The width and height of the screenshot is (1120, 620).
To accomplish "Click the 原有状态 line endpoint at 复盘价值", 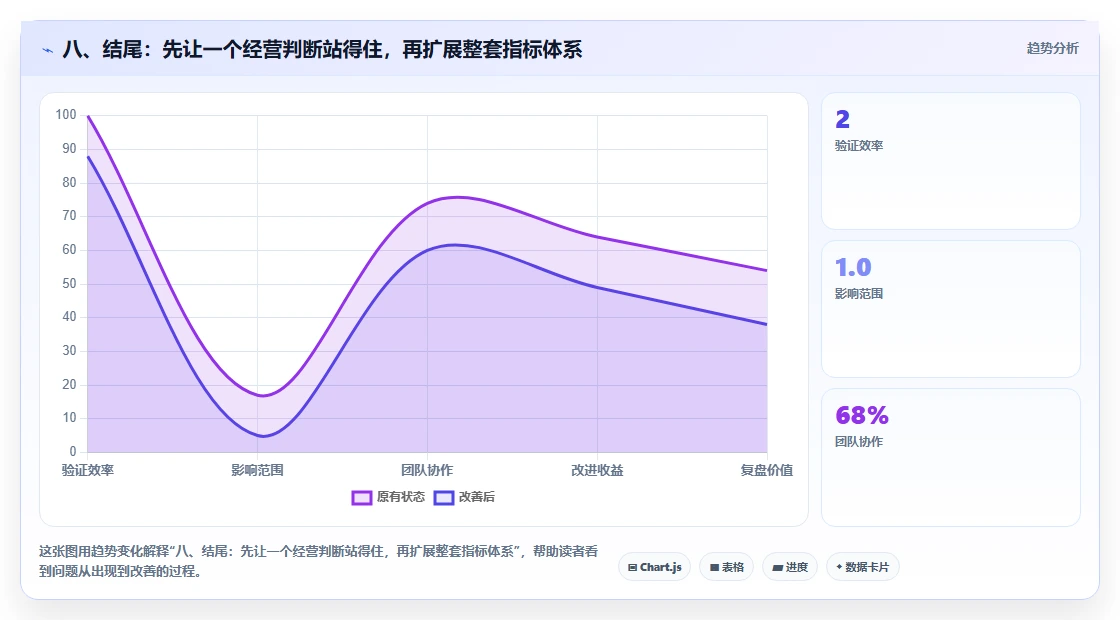I will click(x=766, y=271).
